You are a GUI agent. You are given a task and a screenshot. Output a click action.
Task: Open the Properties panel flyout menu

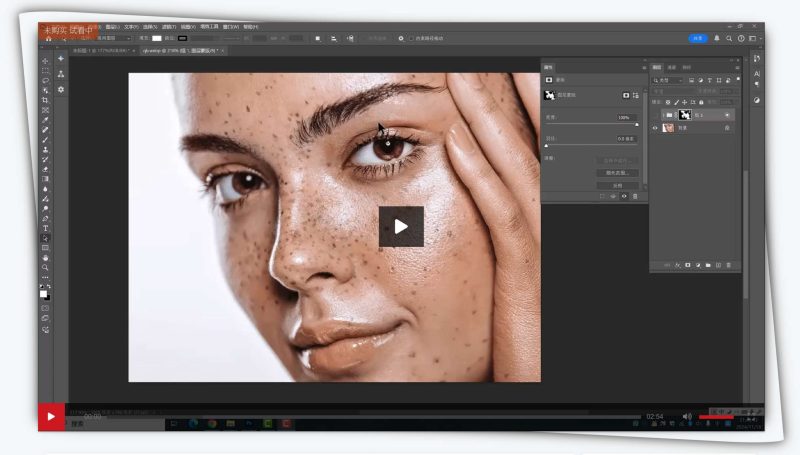pos(643,68)
